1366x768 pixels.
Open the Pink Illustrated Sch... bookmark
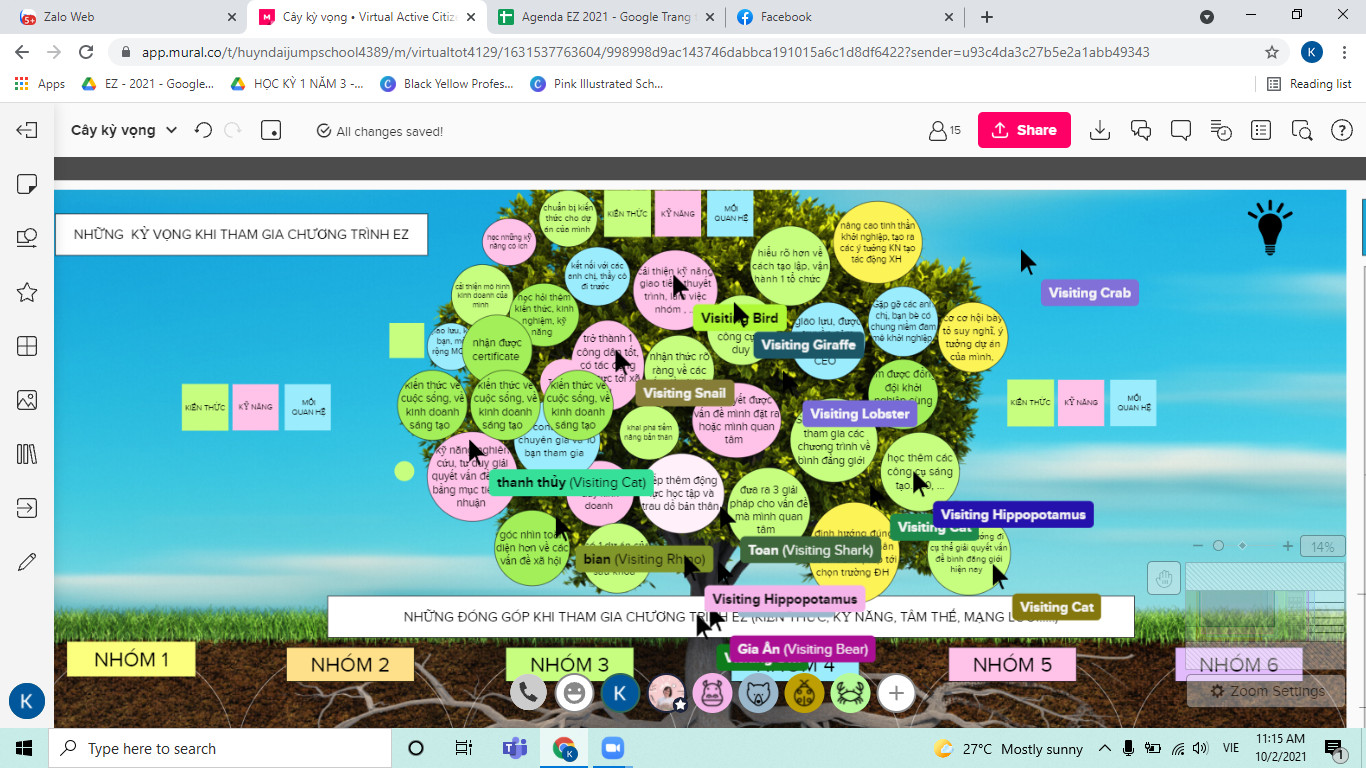(597, 84)
